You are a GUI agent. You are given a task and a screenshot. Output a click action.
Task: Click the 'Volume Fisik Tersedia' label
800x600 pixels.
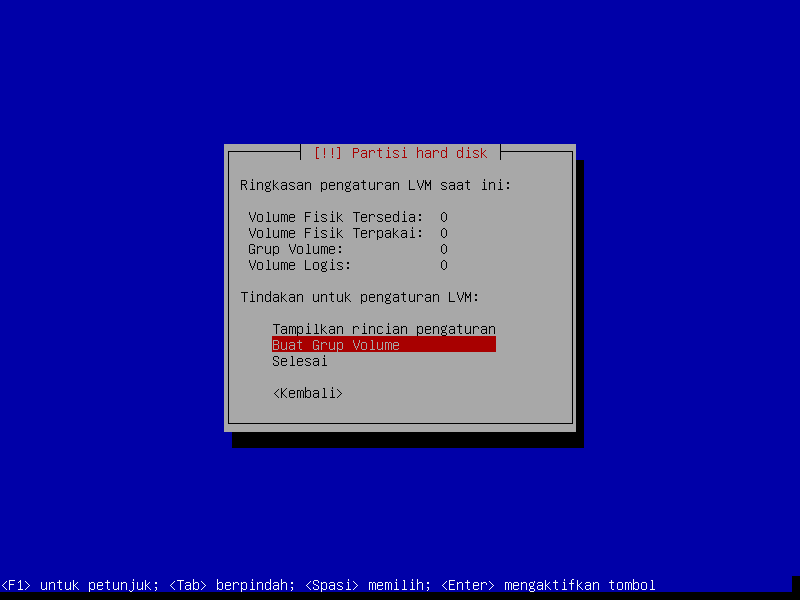(x=335, y=217)
